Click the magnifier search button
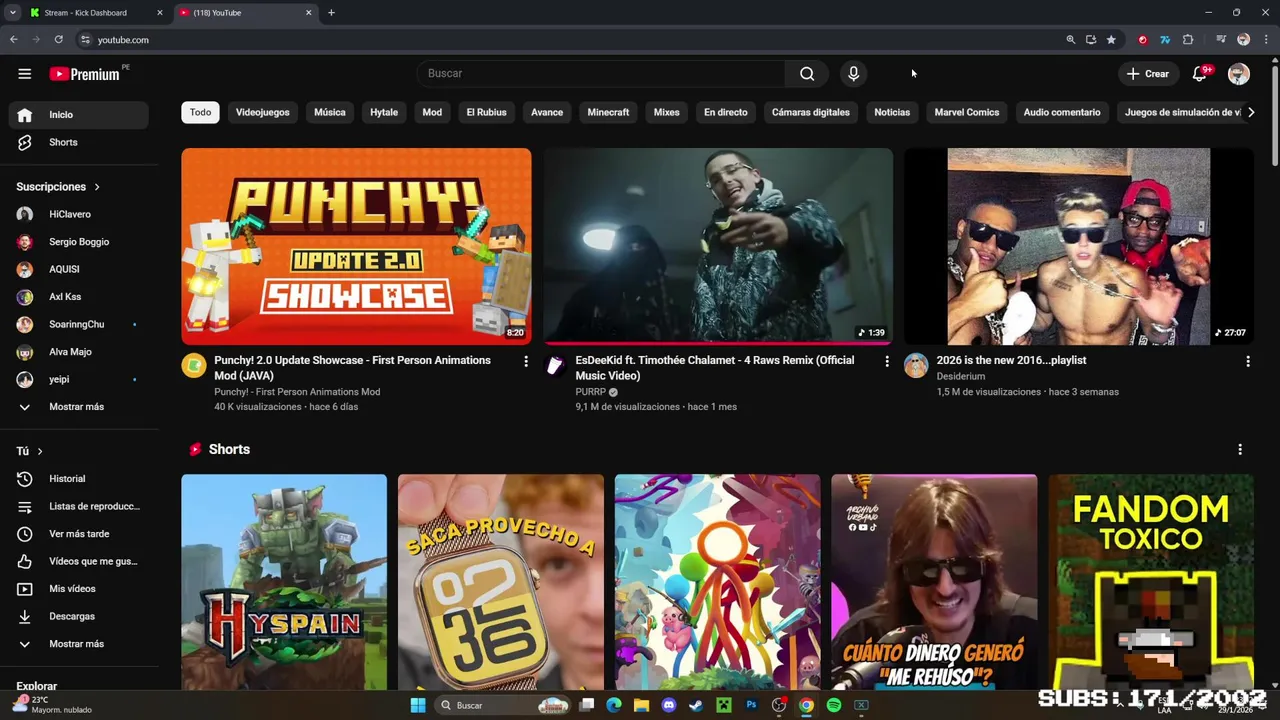The height and width of the screenshot is (720, 1280). tap(807, 73)
